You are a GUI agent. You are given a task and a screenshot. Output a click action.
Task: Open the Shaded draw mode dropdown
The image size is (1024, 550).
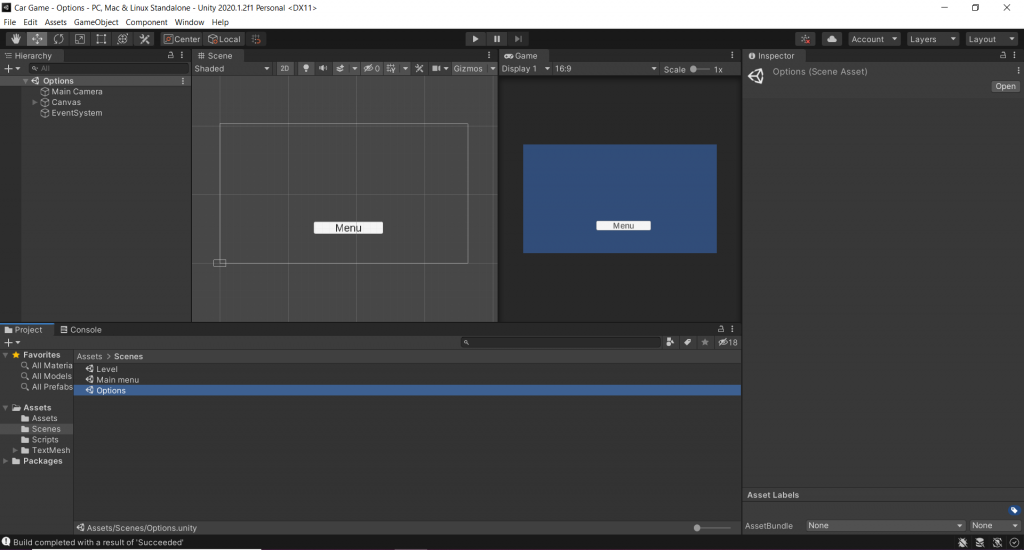point(232,69)
